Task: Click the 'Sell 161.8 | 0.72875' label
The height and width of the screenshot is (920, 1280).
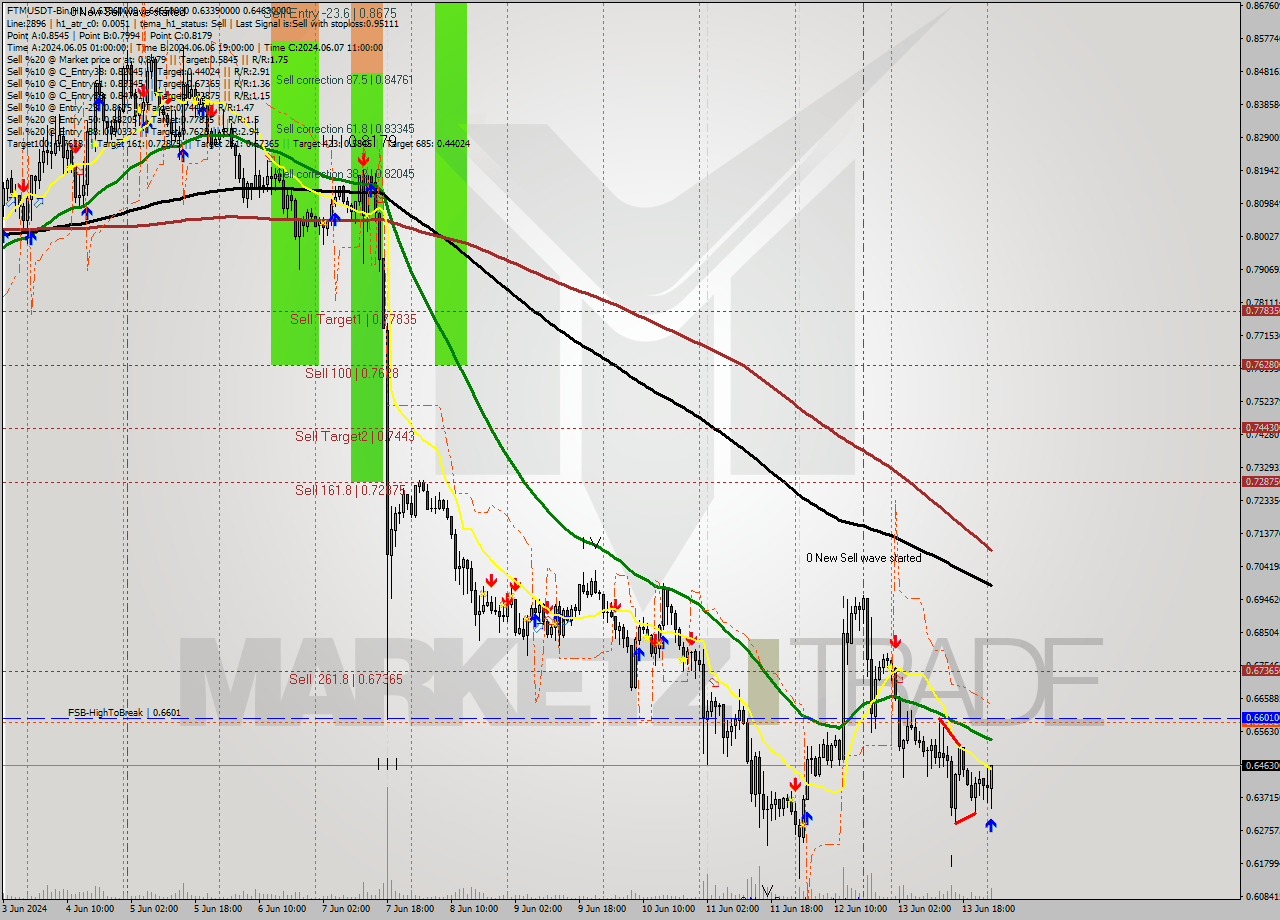Action: pyautogui.click(x=350, y=490)
